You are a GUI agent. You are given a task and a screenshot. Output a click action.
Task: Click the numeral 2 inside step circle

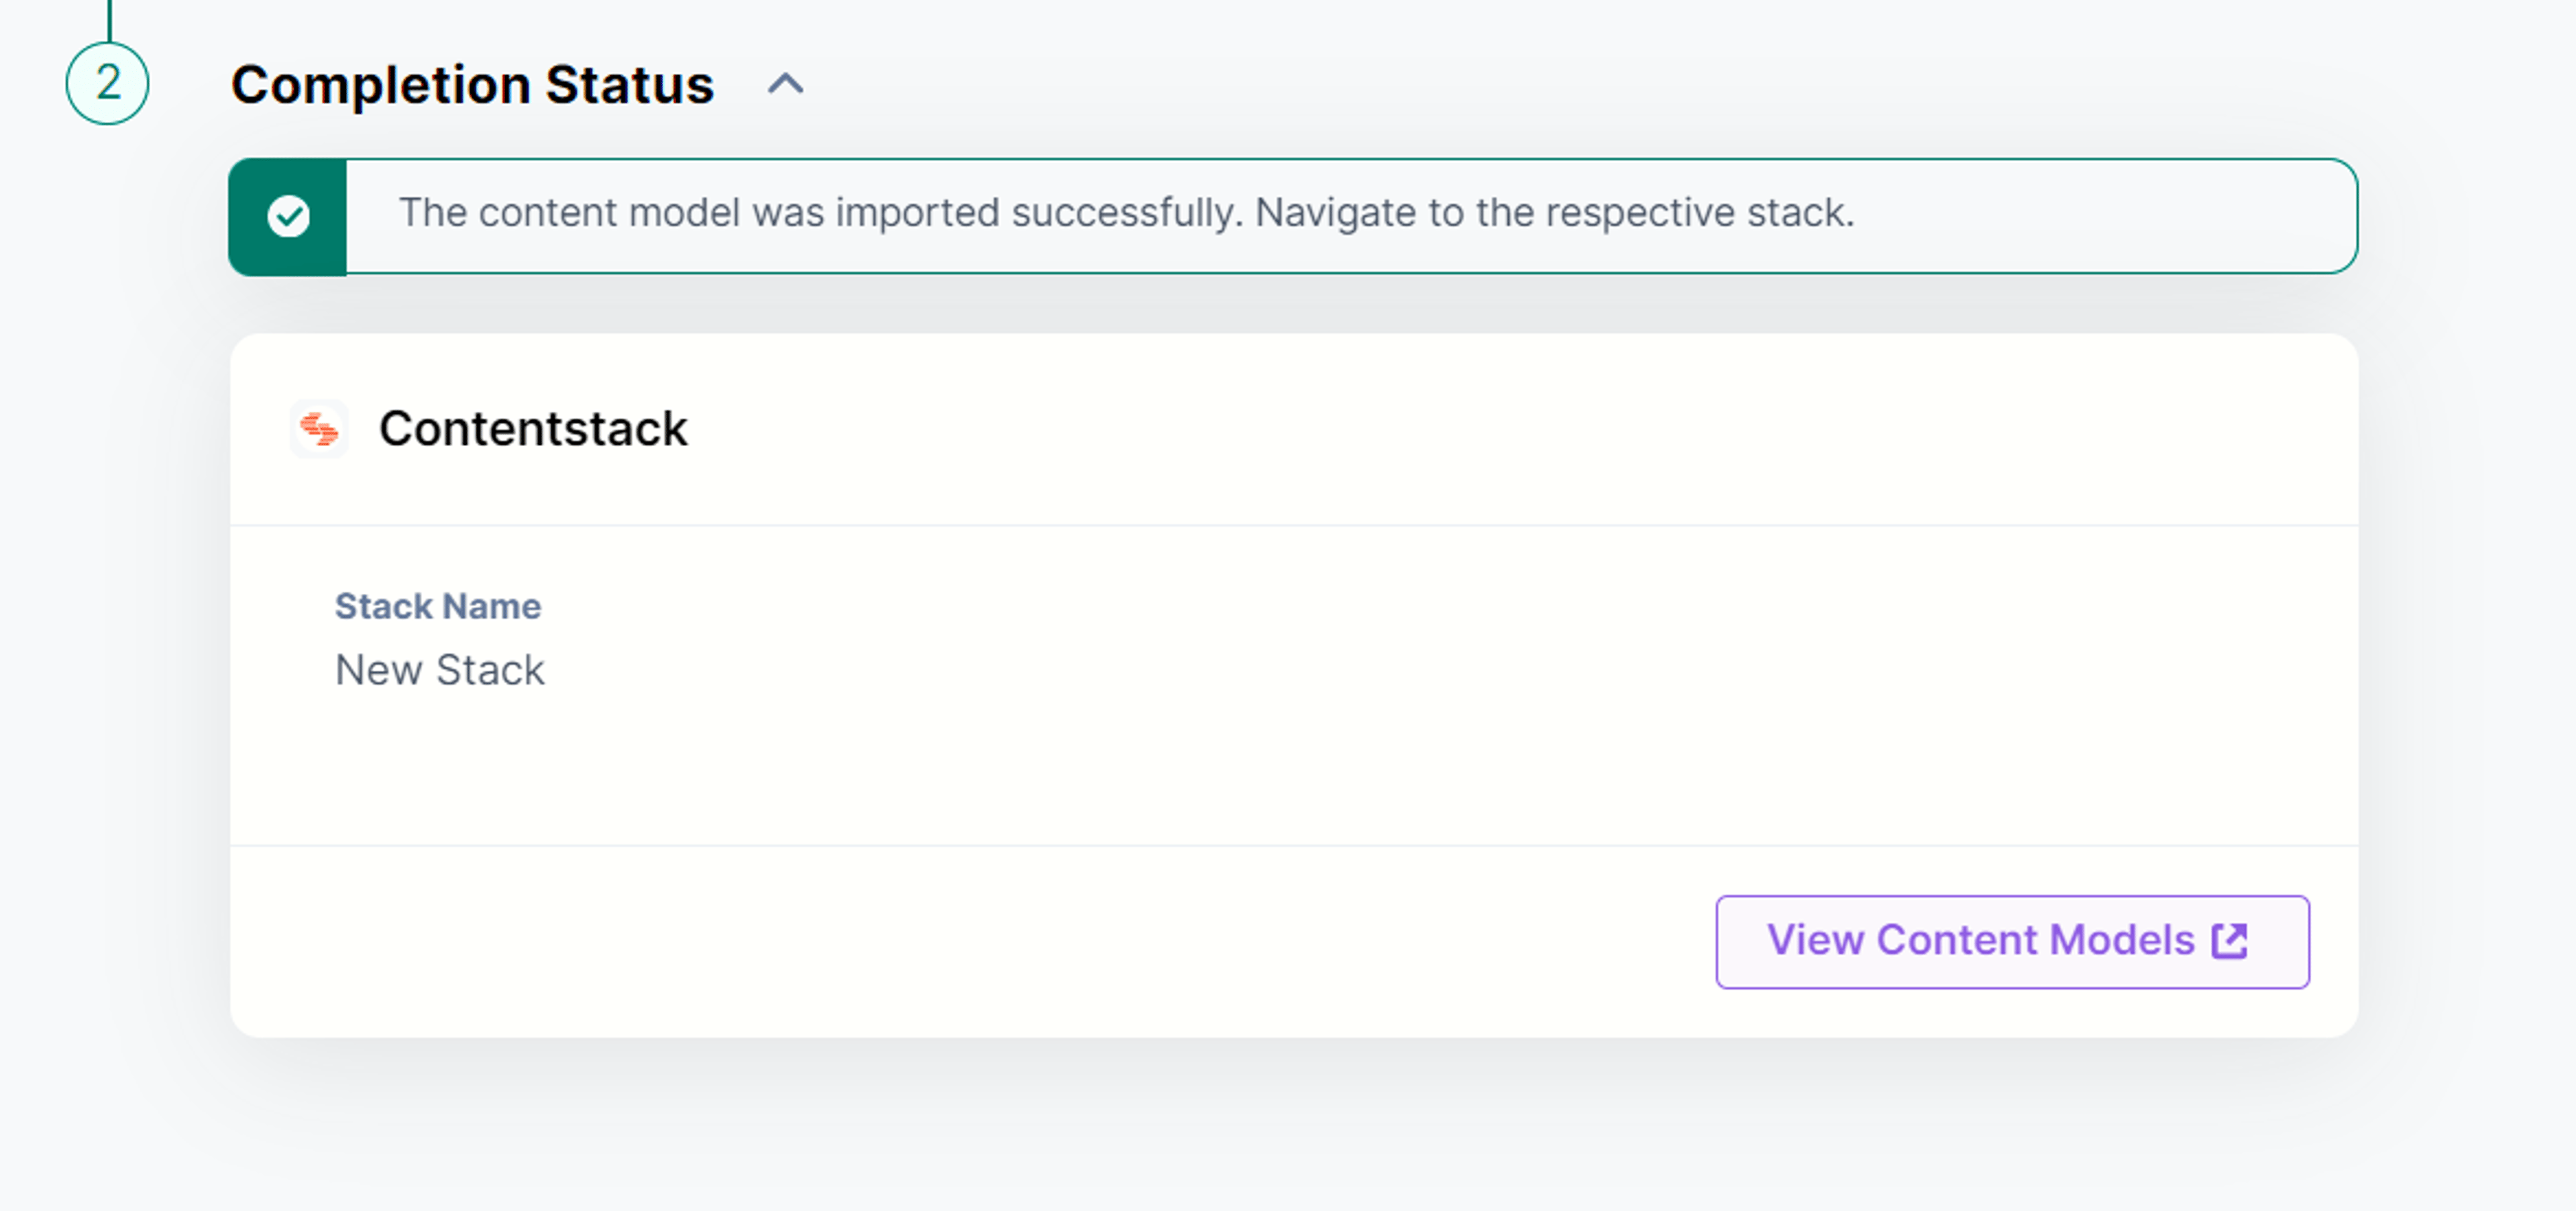click(x=108, y=83)
